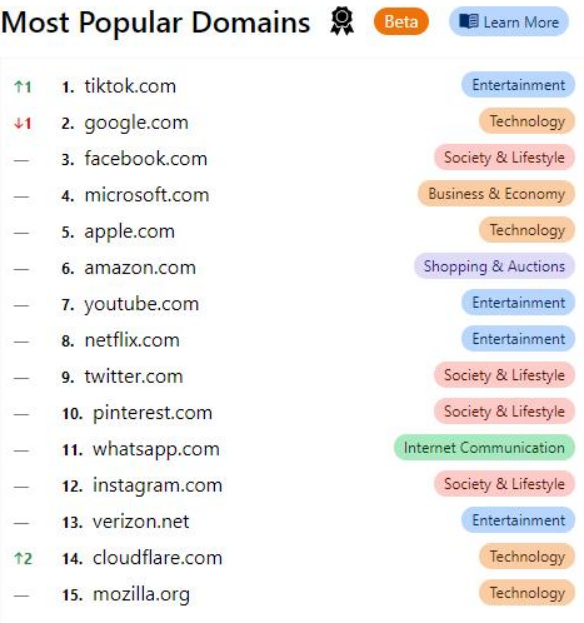Select the netflix.com domain entry

[132, 341]
